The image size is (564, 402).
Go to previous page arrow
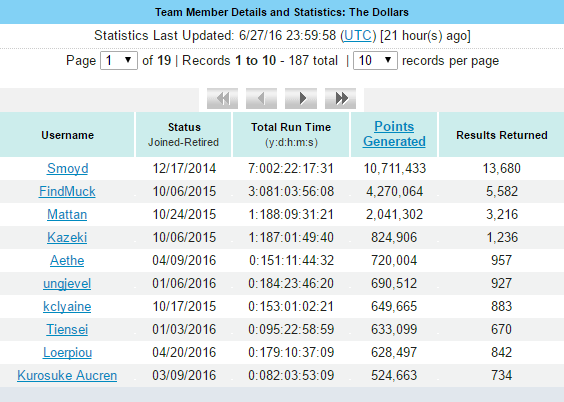click(261, 98)
